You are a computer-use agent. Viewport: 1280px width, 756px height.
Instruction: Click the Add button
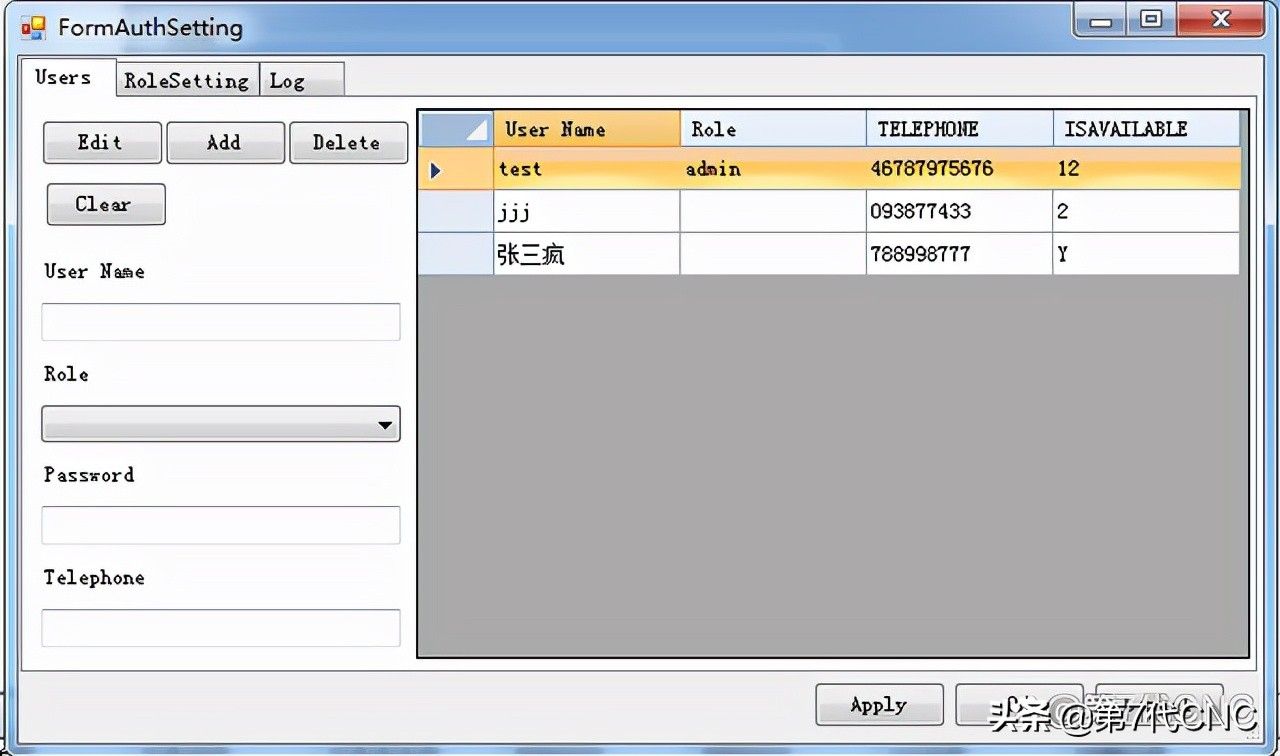tap(225, 143)
